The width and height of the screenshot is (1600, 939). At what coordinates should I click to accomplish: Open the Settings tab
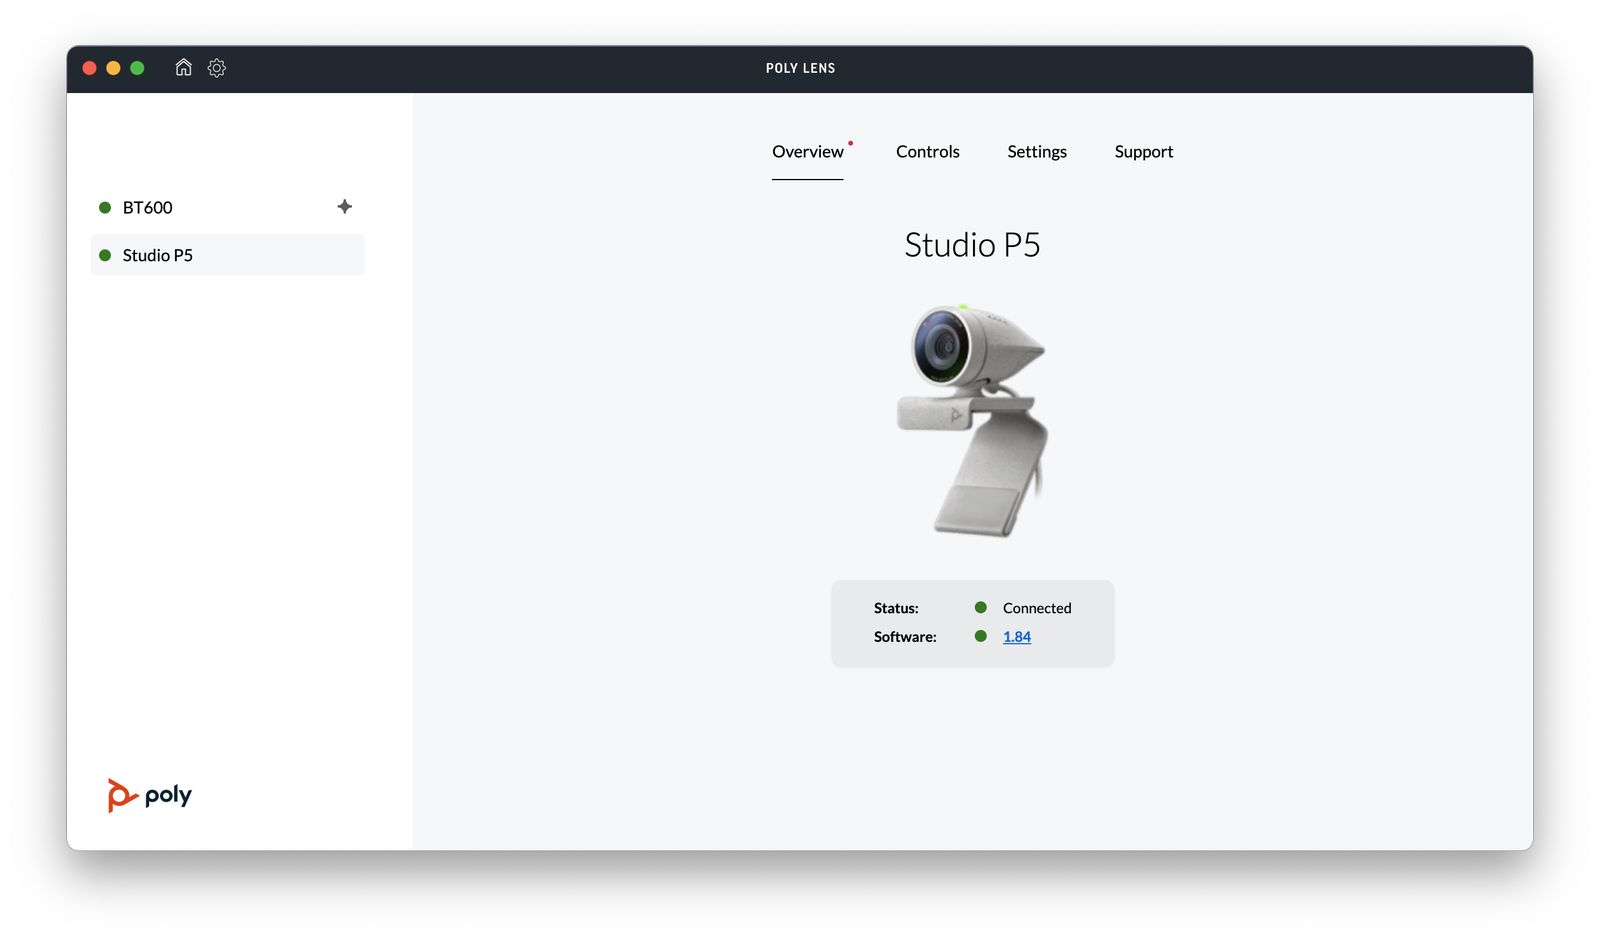pyautogui.click(x=1037, y=152)
